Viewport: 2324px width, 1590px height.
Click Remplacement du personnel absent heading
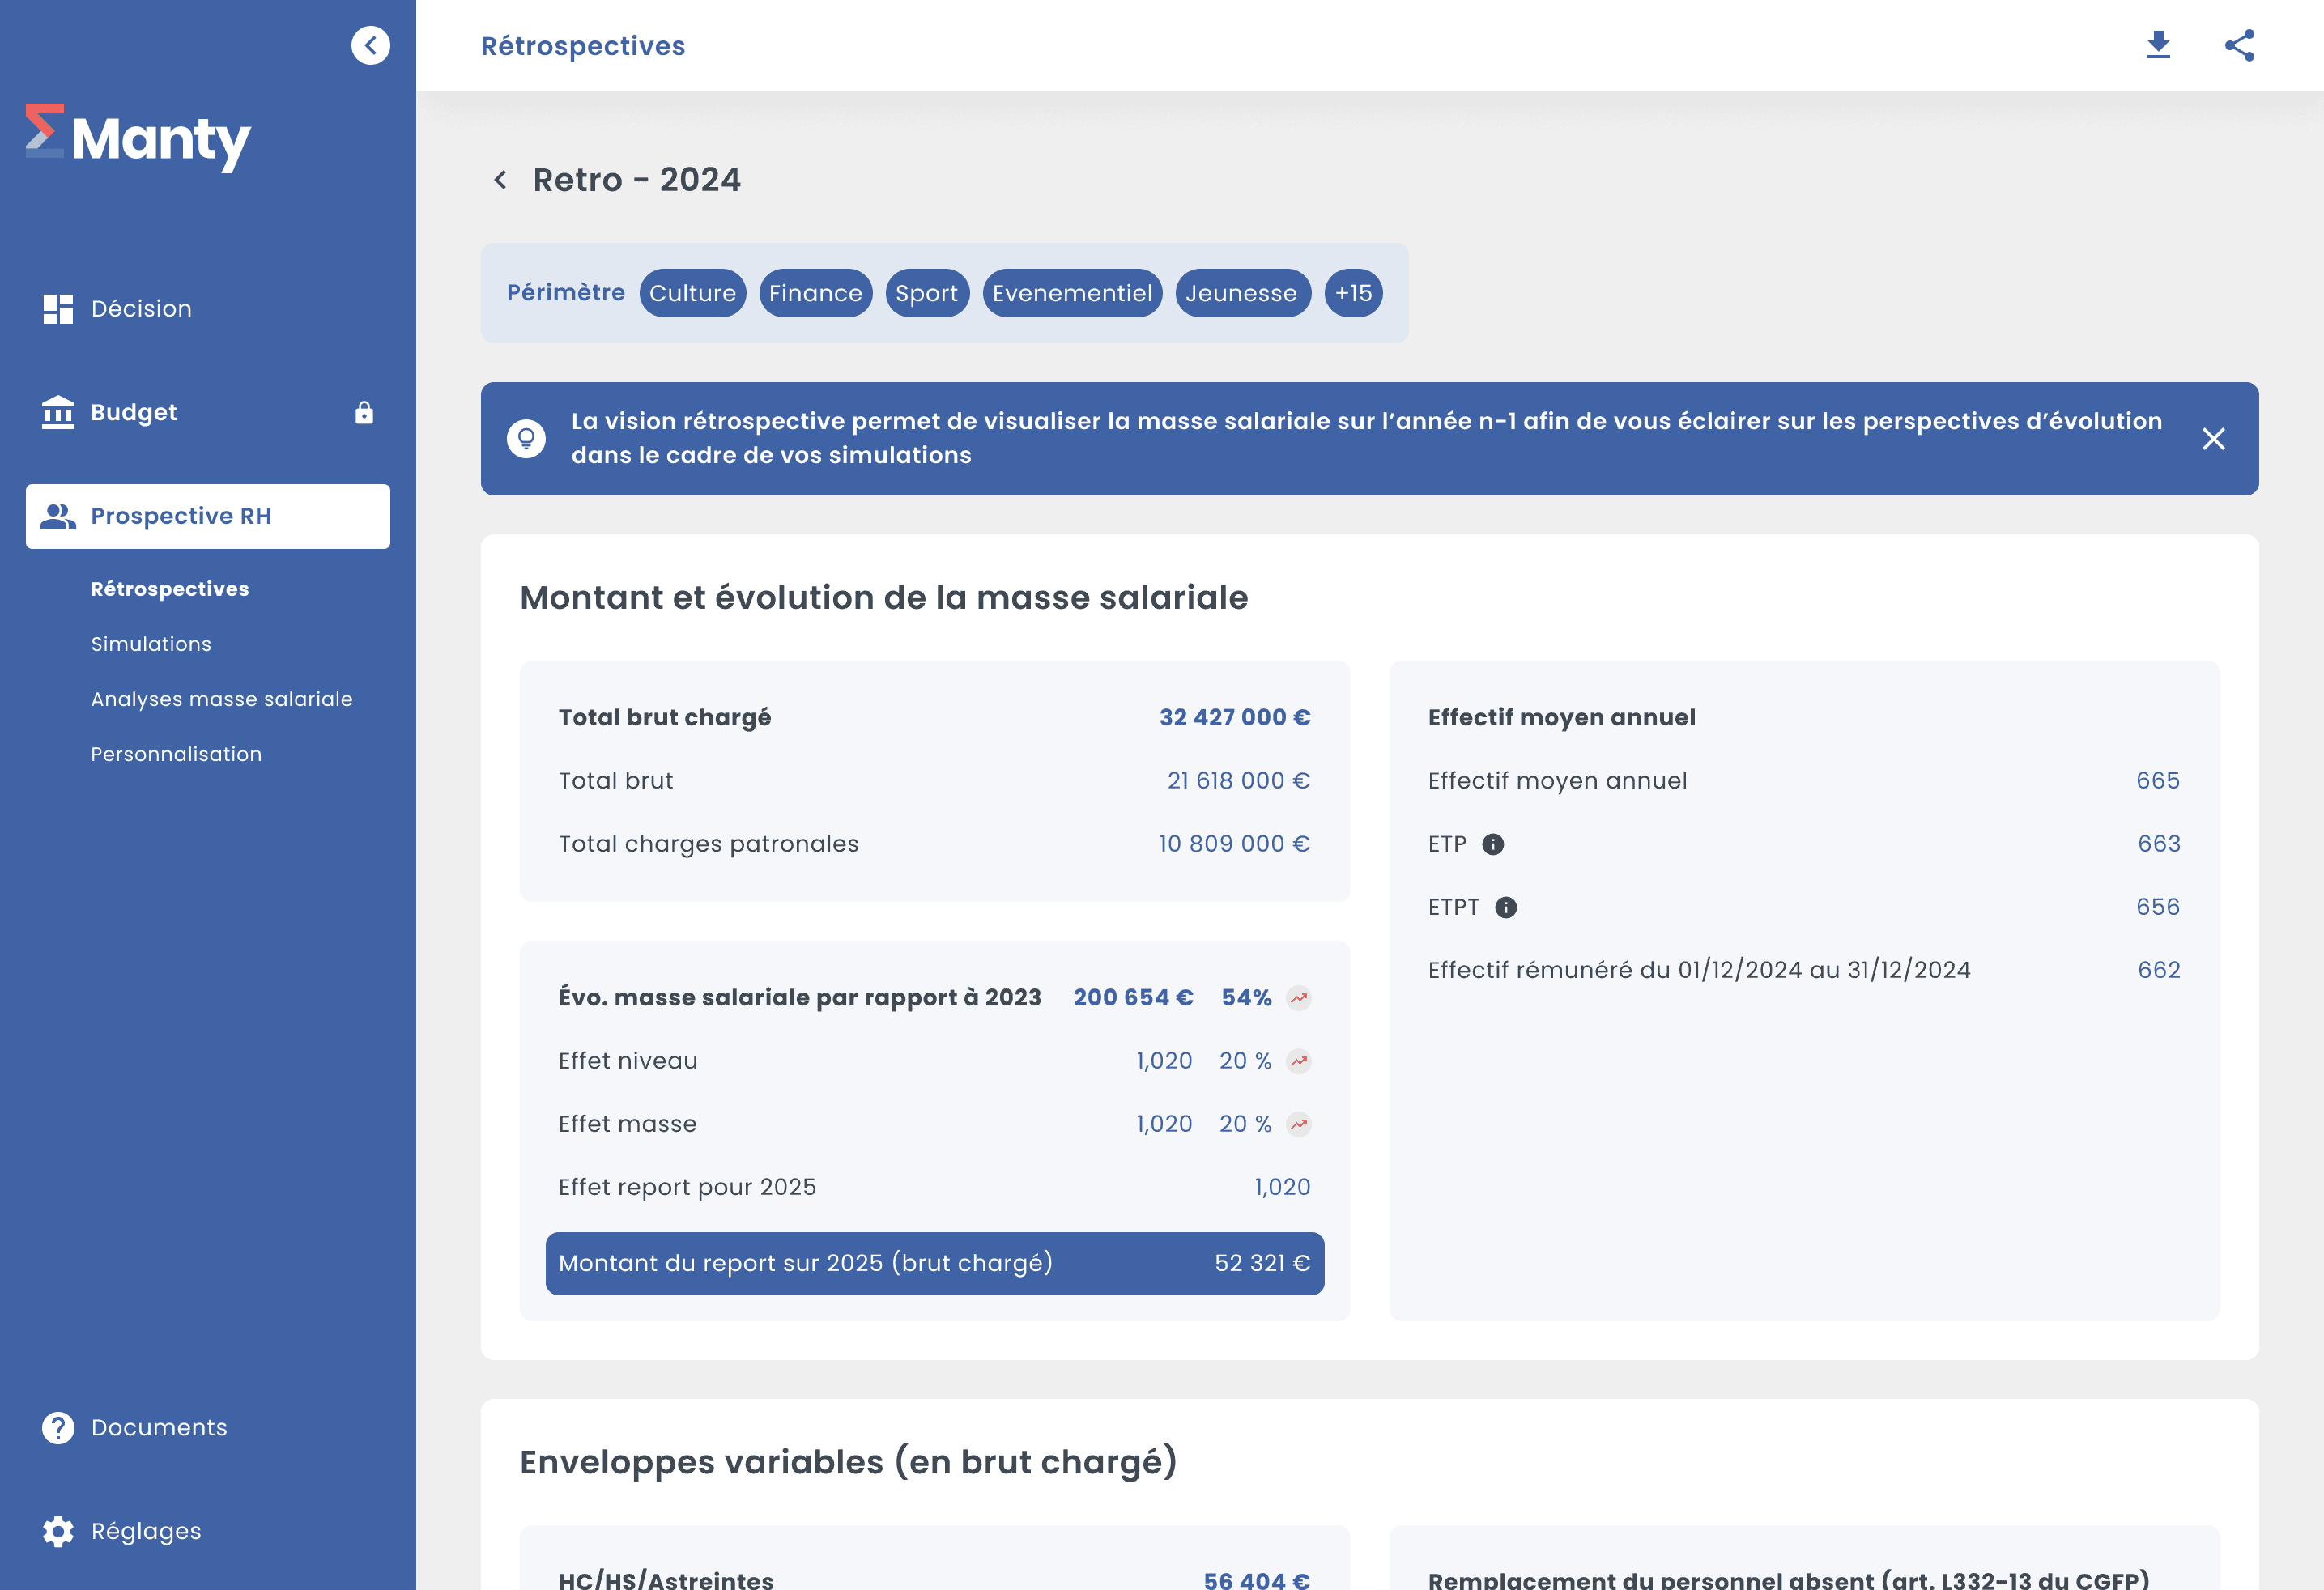pos(1788,1579)
